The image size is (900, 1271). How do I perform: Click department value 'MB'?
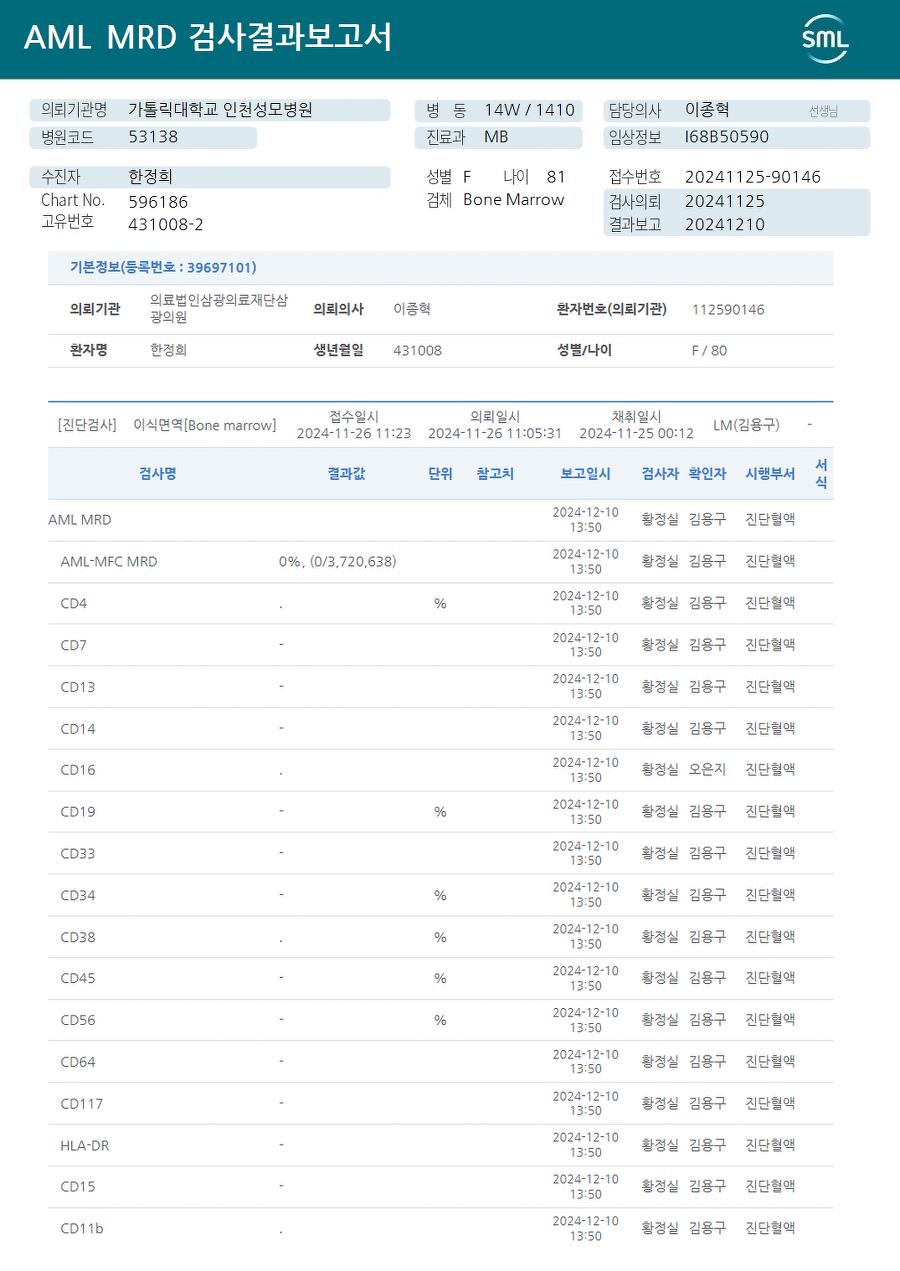tap(496, 136)
